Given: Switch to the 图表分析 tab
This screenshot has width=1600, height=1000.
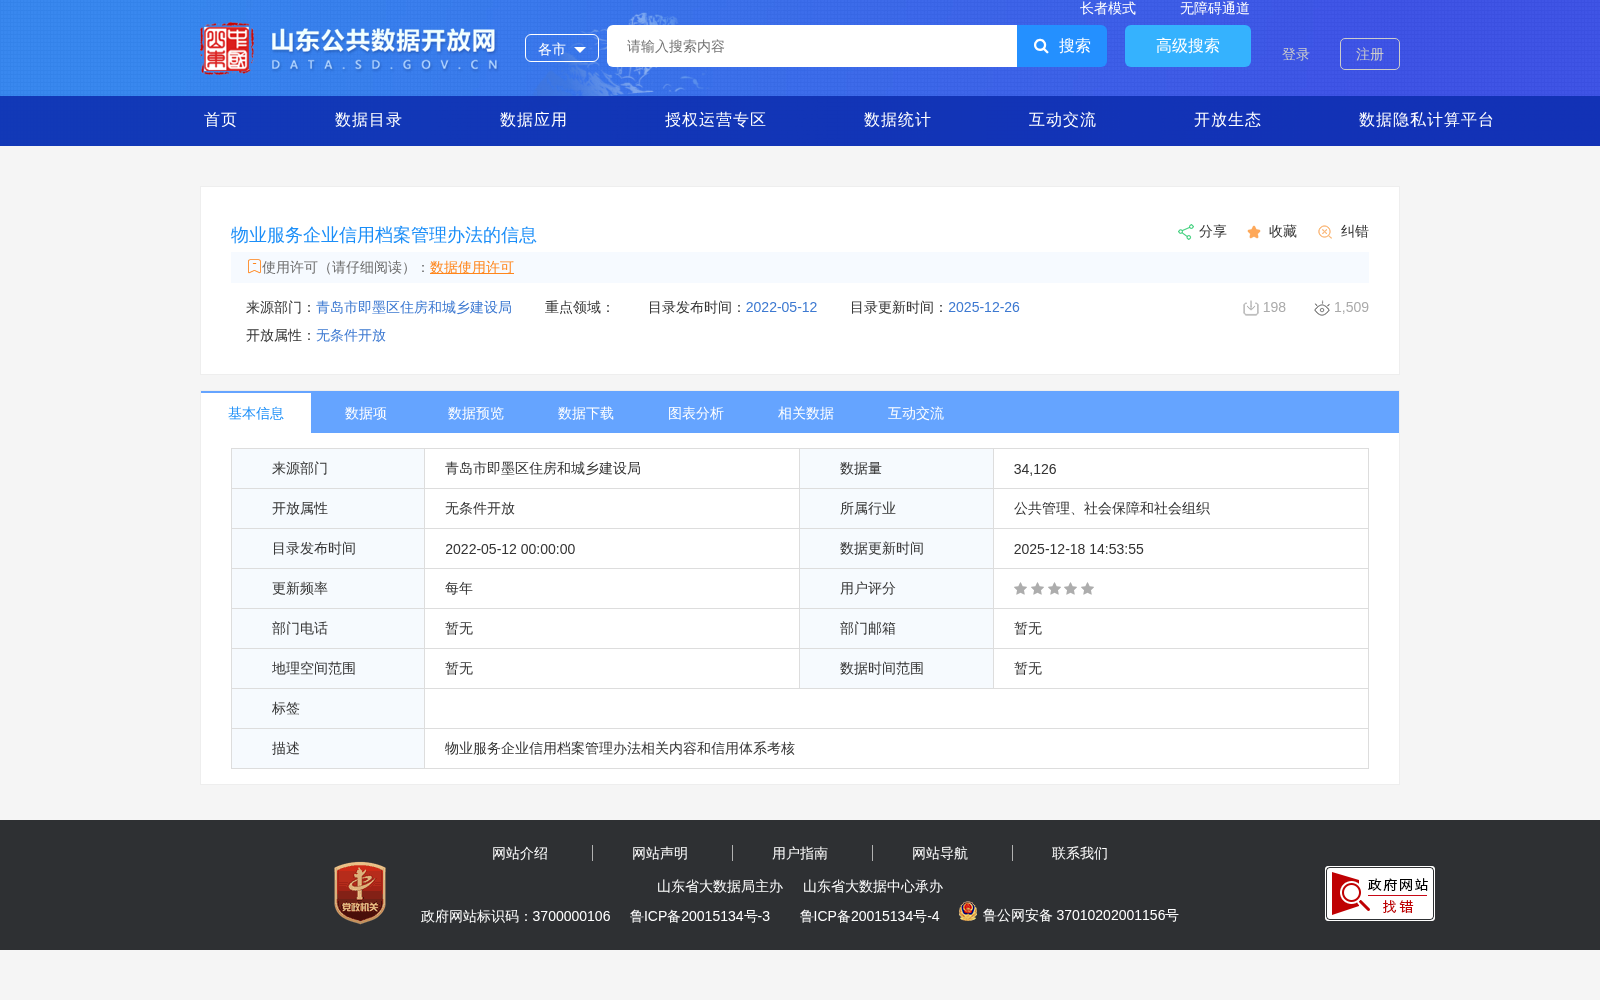Looking at the screenshot, I should tap(696, 413).
